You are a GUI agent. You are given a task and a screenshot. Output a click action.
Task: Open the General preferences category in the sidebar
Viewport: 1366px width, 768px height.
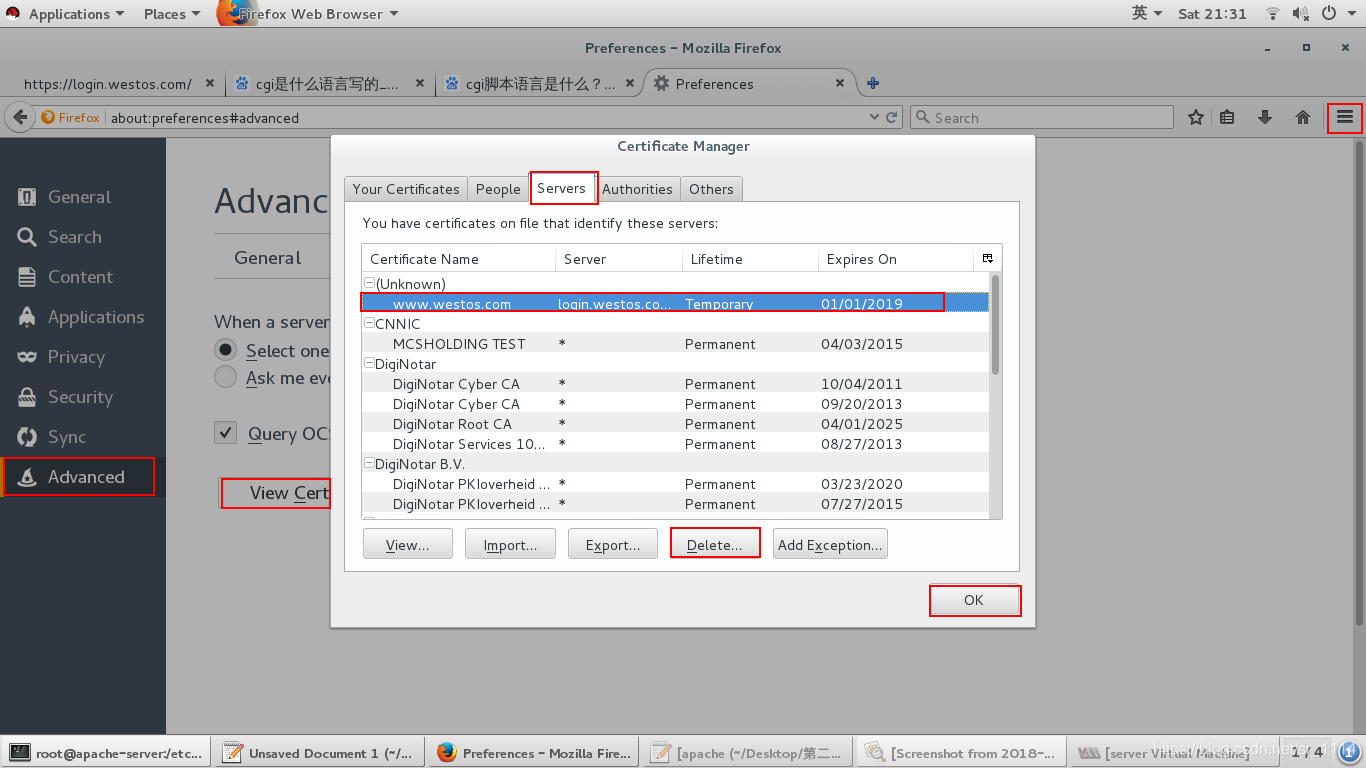(82, 197)
